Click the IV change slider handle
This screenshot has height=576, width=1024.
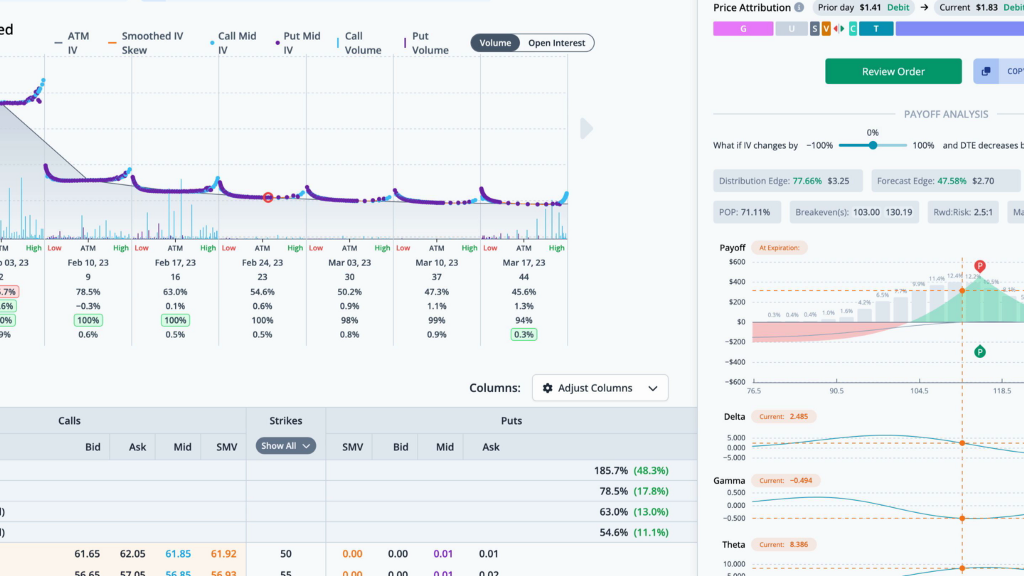point(872,146)
